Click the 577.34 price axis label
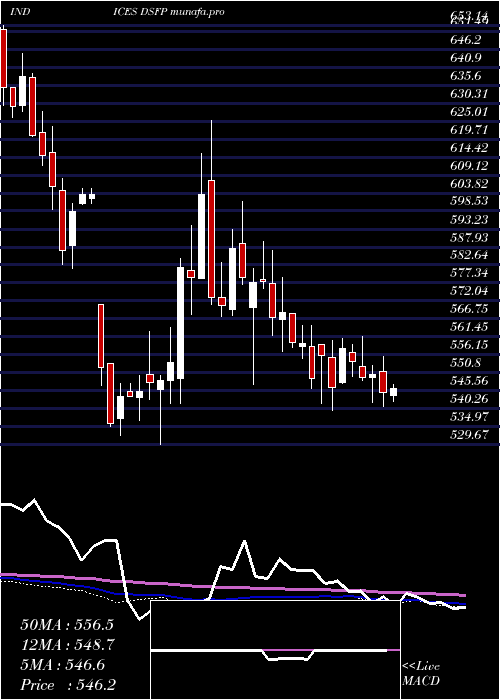 (469, 273)
